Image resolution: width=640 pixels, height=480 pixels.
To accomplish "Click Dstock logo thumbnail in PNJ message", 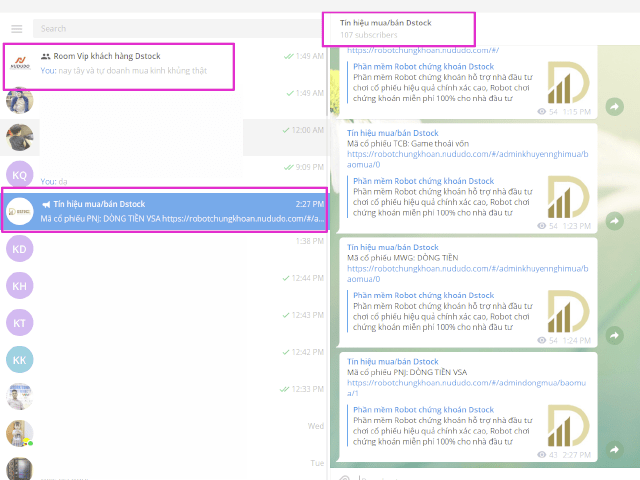I will [569, 425].
